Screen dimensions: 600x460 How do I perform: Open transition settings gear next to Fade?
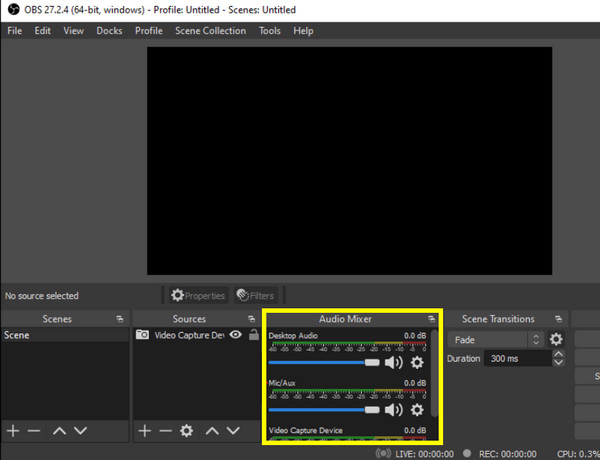pyautogui.click(x=556, y=339)
